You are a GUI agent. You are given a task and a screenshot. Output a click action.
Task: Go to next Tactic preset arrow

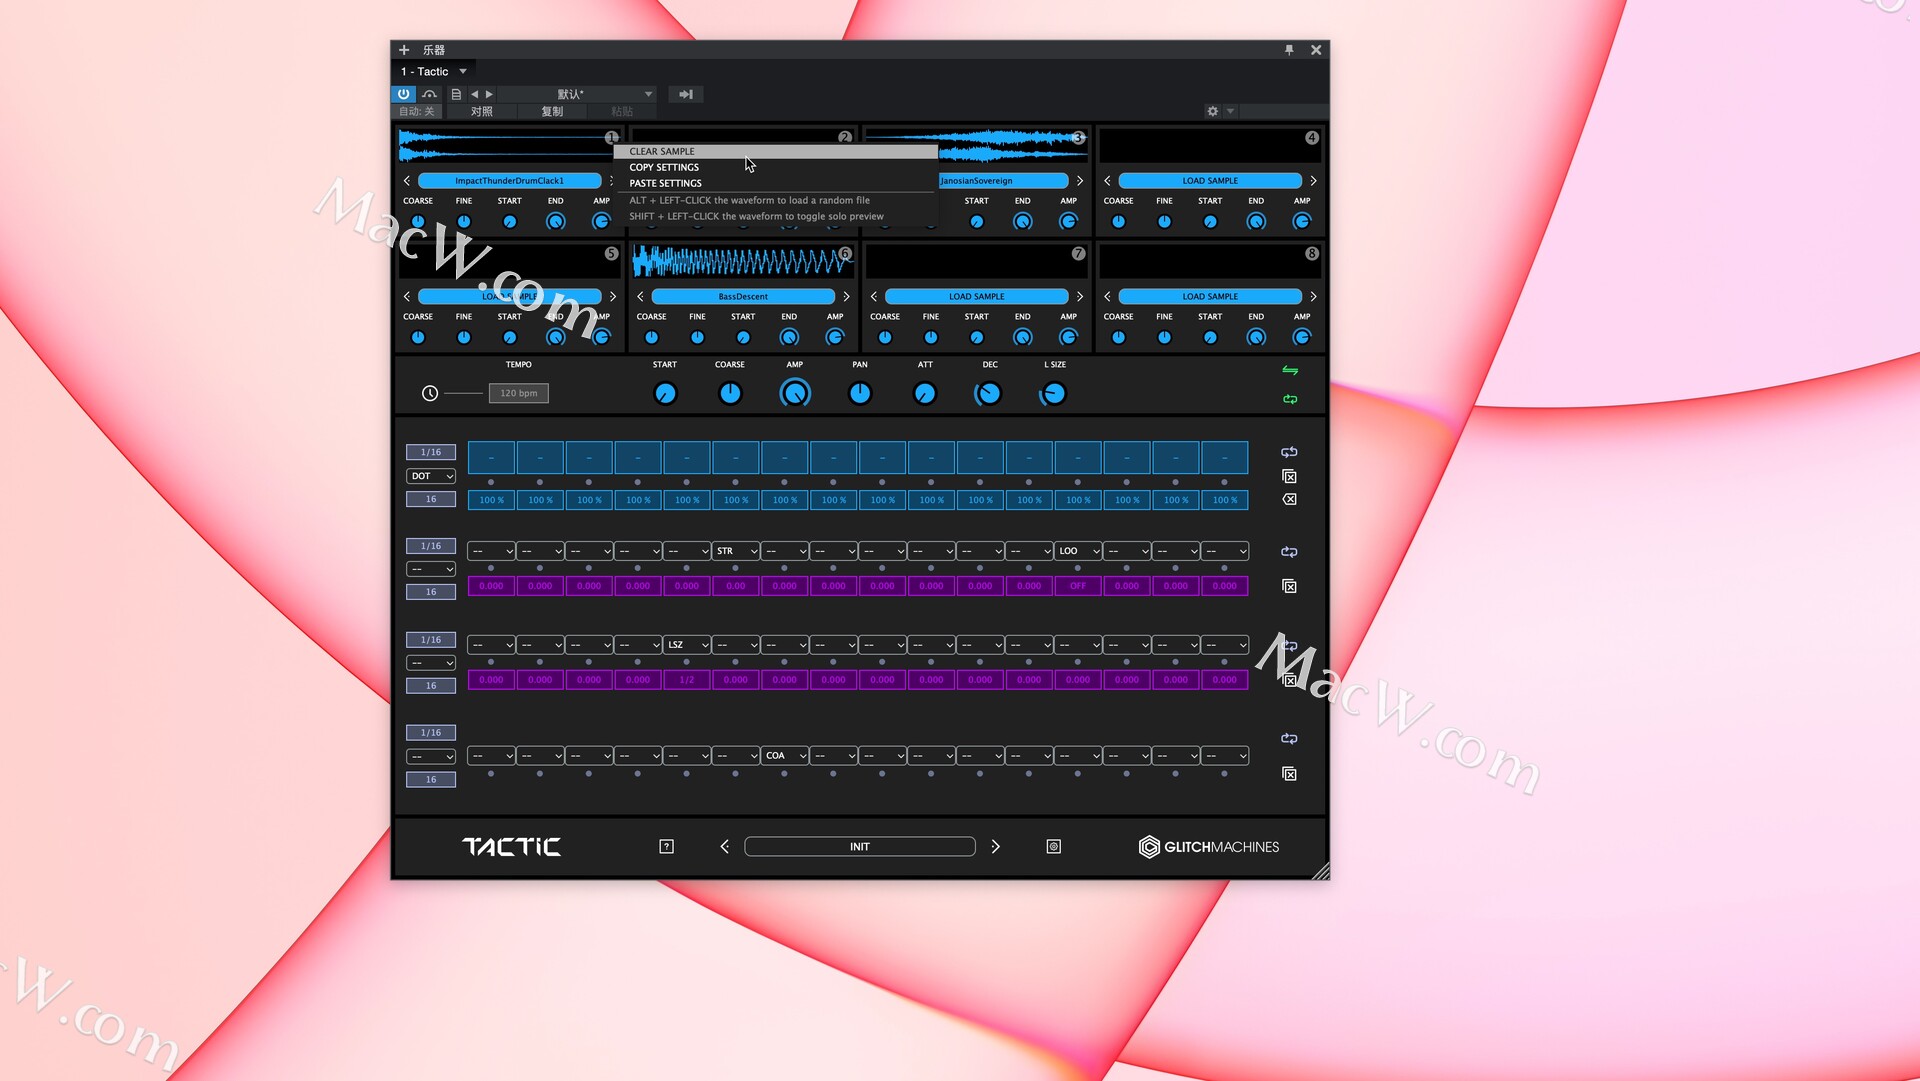996,847
